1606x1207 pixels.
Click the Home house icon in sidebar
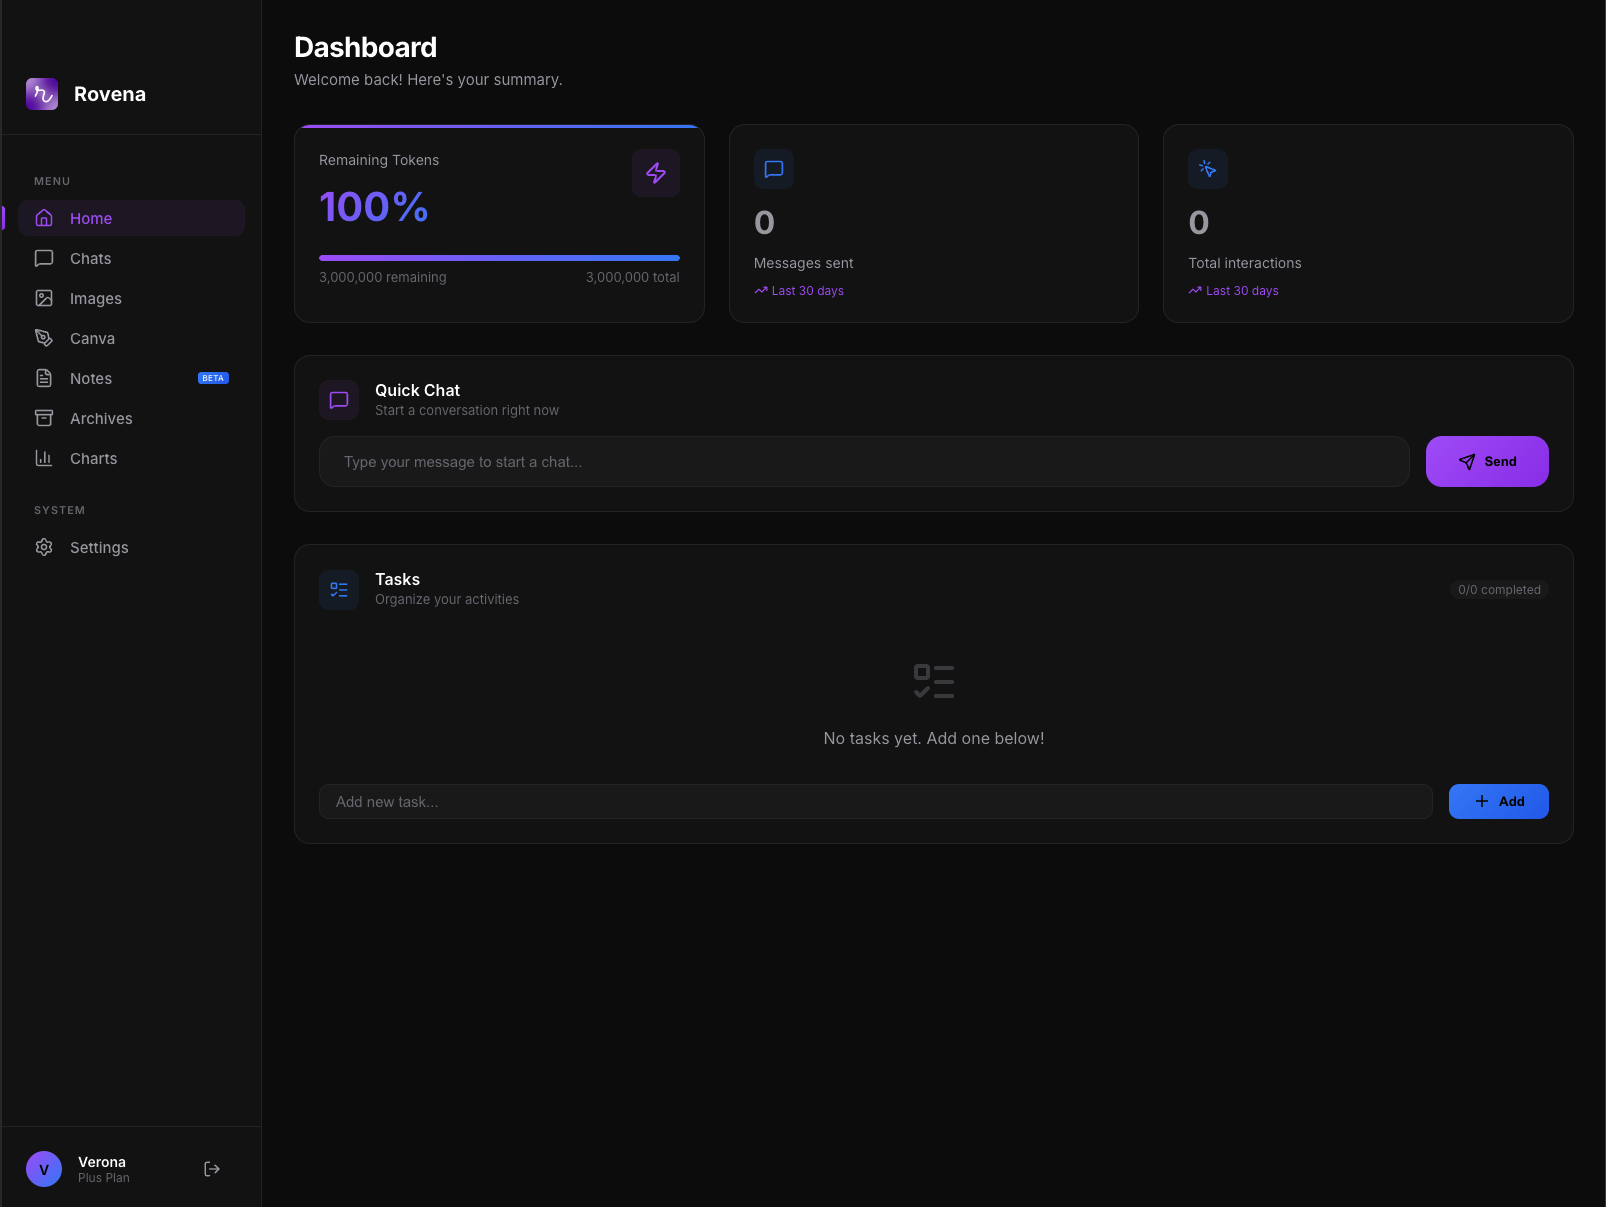coord(44,218)
